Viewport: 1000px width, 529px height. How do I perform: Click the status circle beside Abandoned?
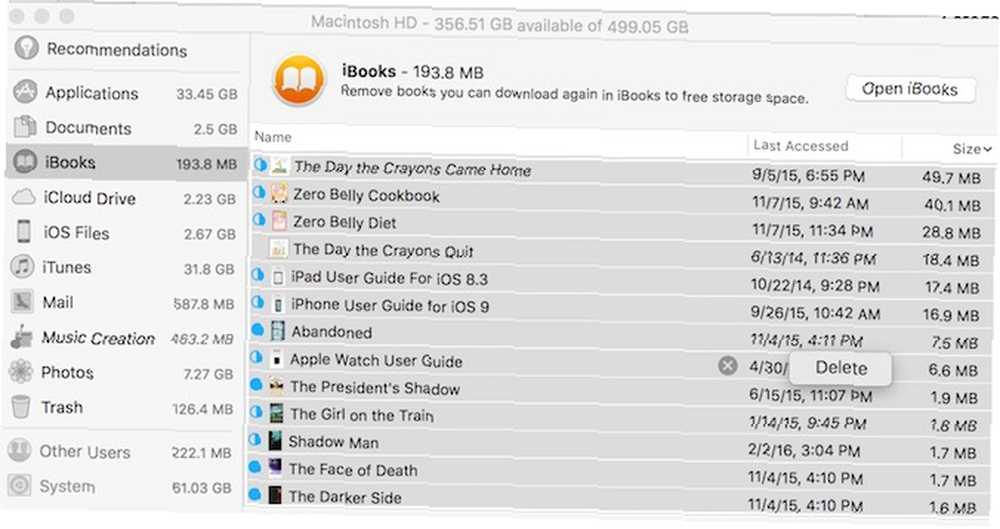point(258,330)
